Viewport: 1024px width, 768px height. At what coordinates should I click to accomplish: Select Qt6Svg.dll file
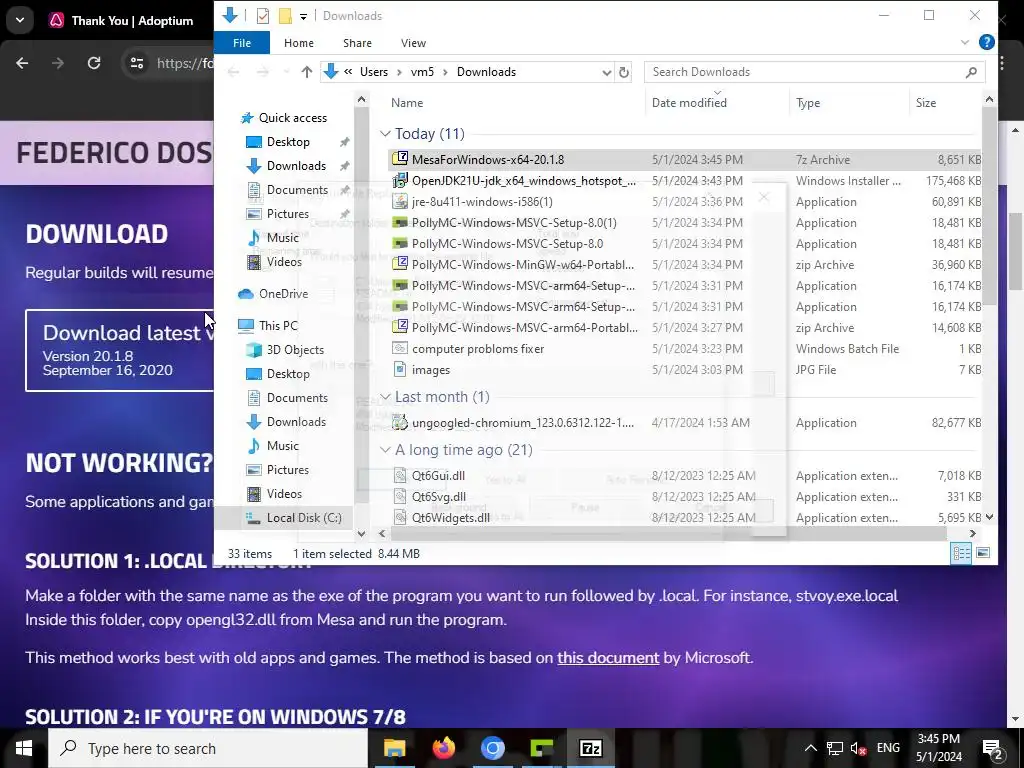pos(438,496)
